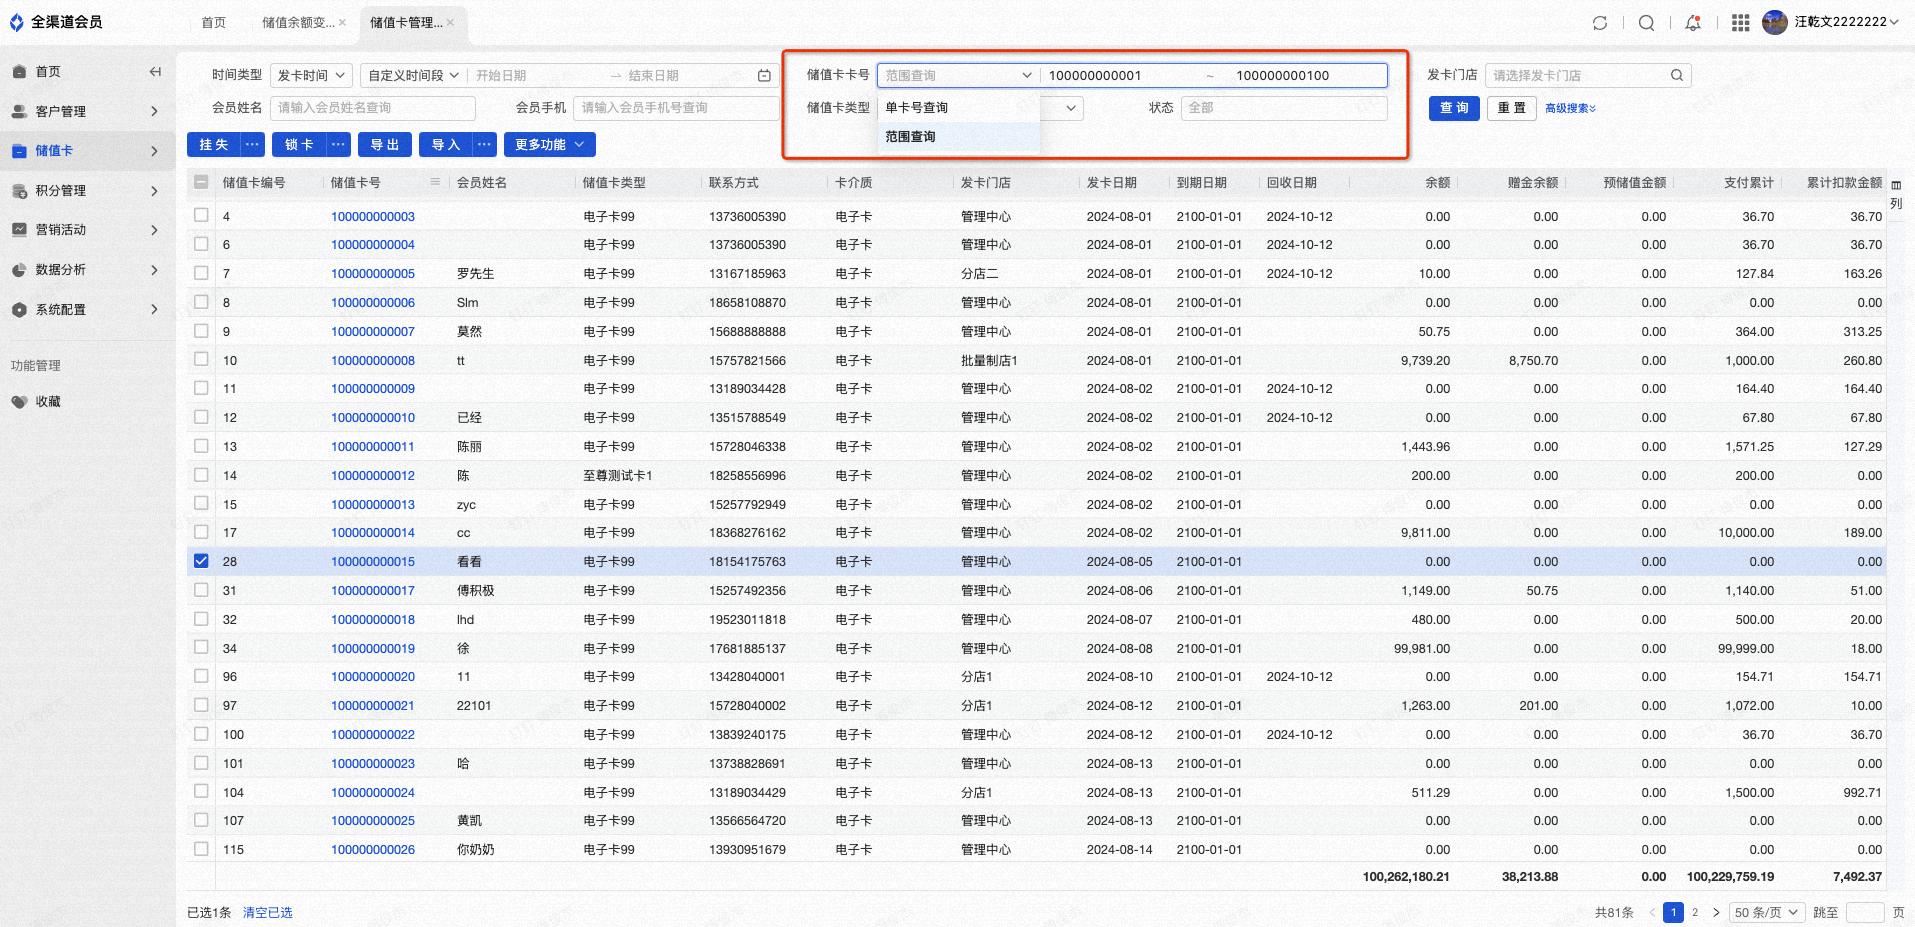Check the row for card 100000000020
This screenshot has width=1915, height=927.
tap(201, 676)
